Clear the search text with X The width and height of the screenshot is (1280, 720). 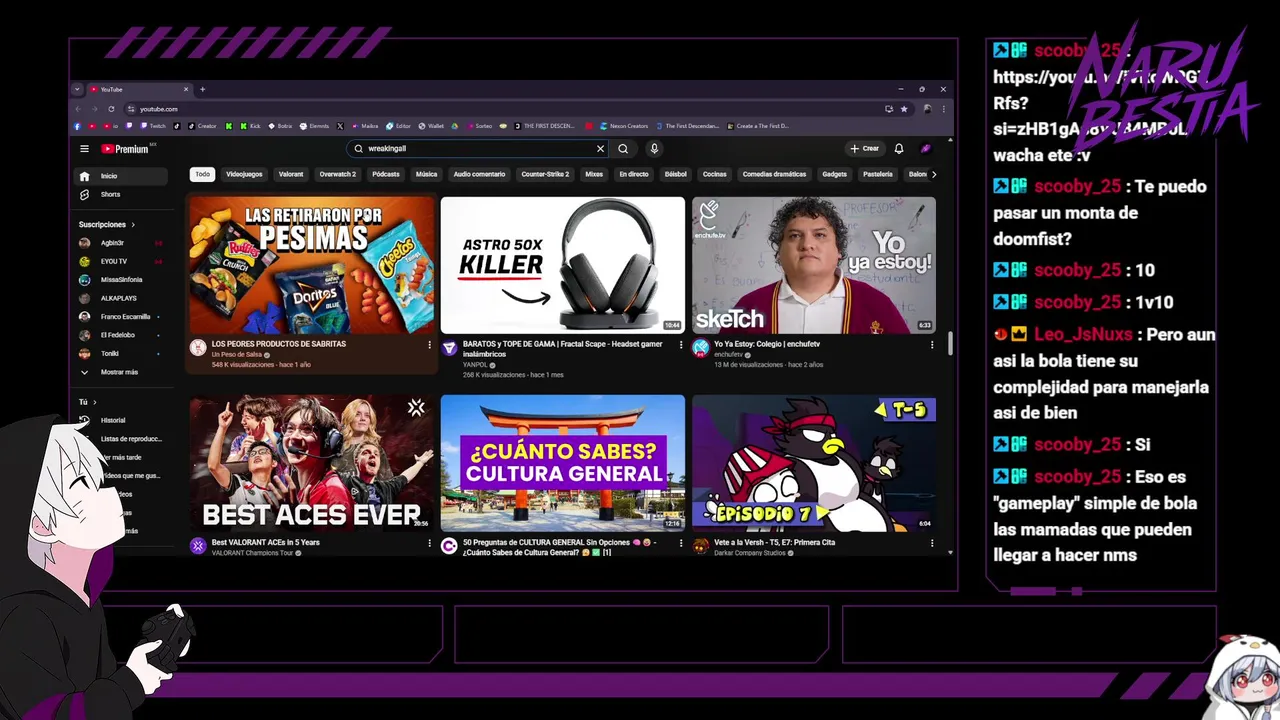pyautogui.click(x=600, y=148)
